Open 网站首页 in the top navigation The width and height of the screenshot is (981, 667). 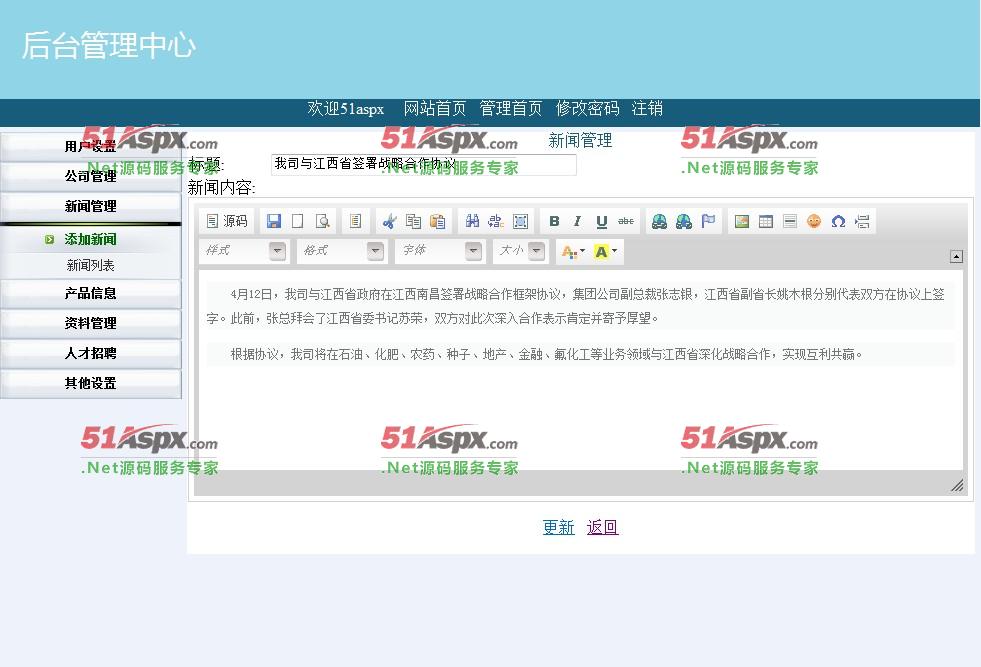pyautogui.click(x=435, y=109)
